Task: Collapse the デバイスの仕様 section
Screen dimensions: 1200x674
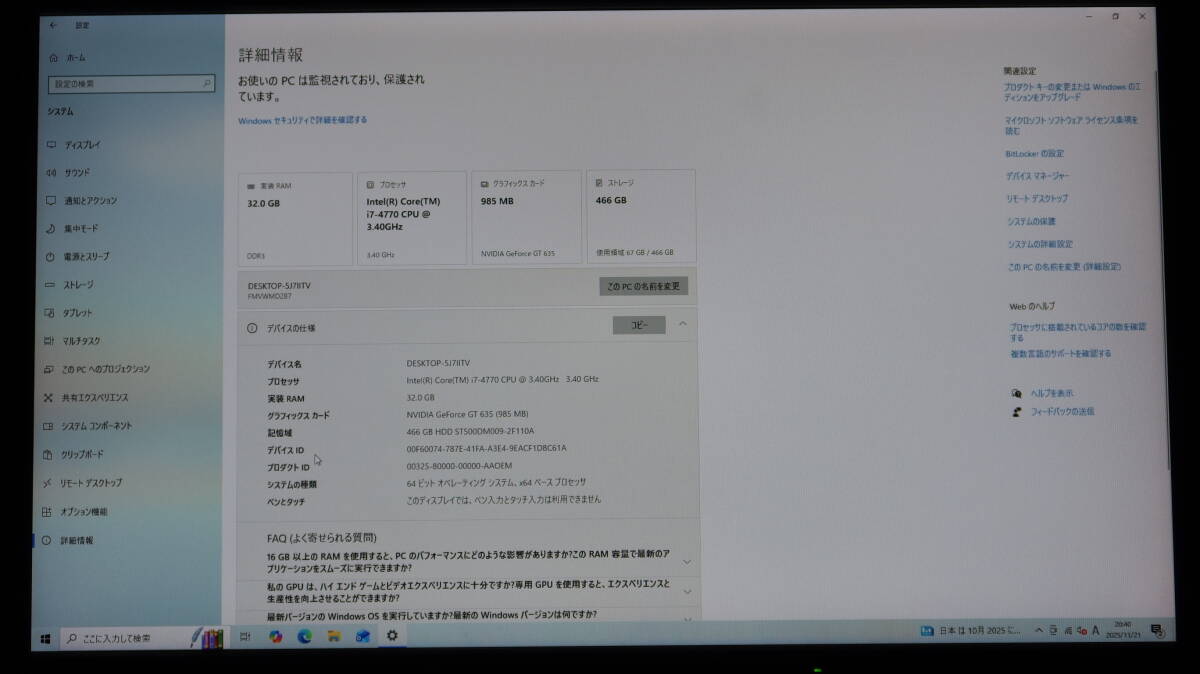Action: point(683,324)
